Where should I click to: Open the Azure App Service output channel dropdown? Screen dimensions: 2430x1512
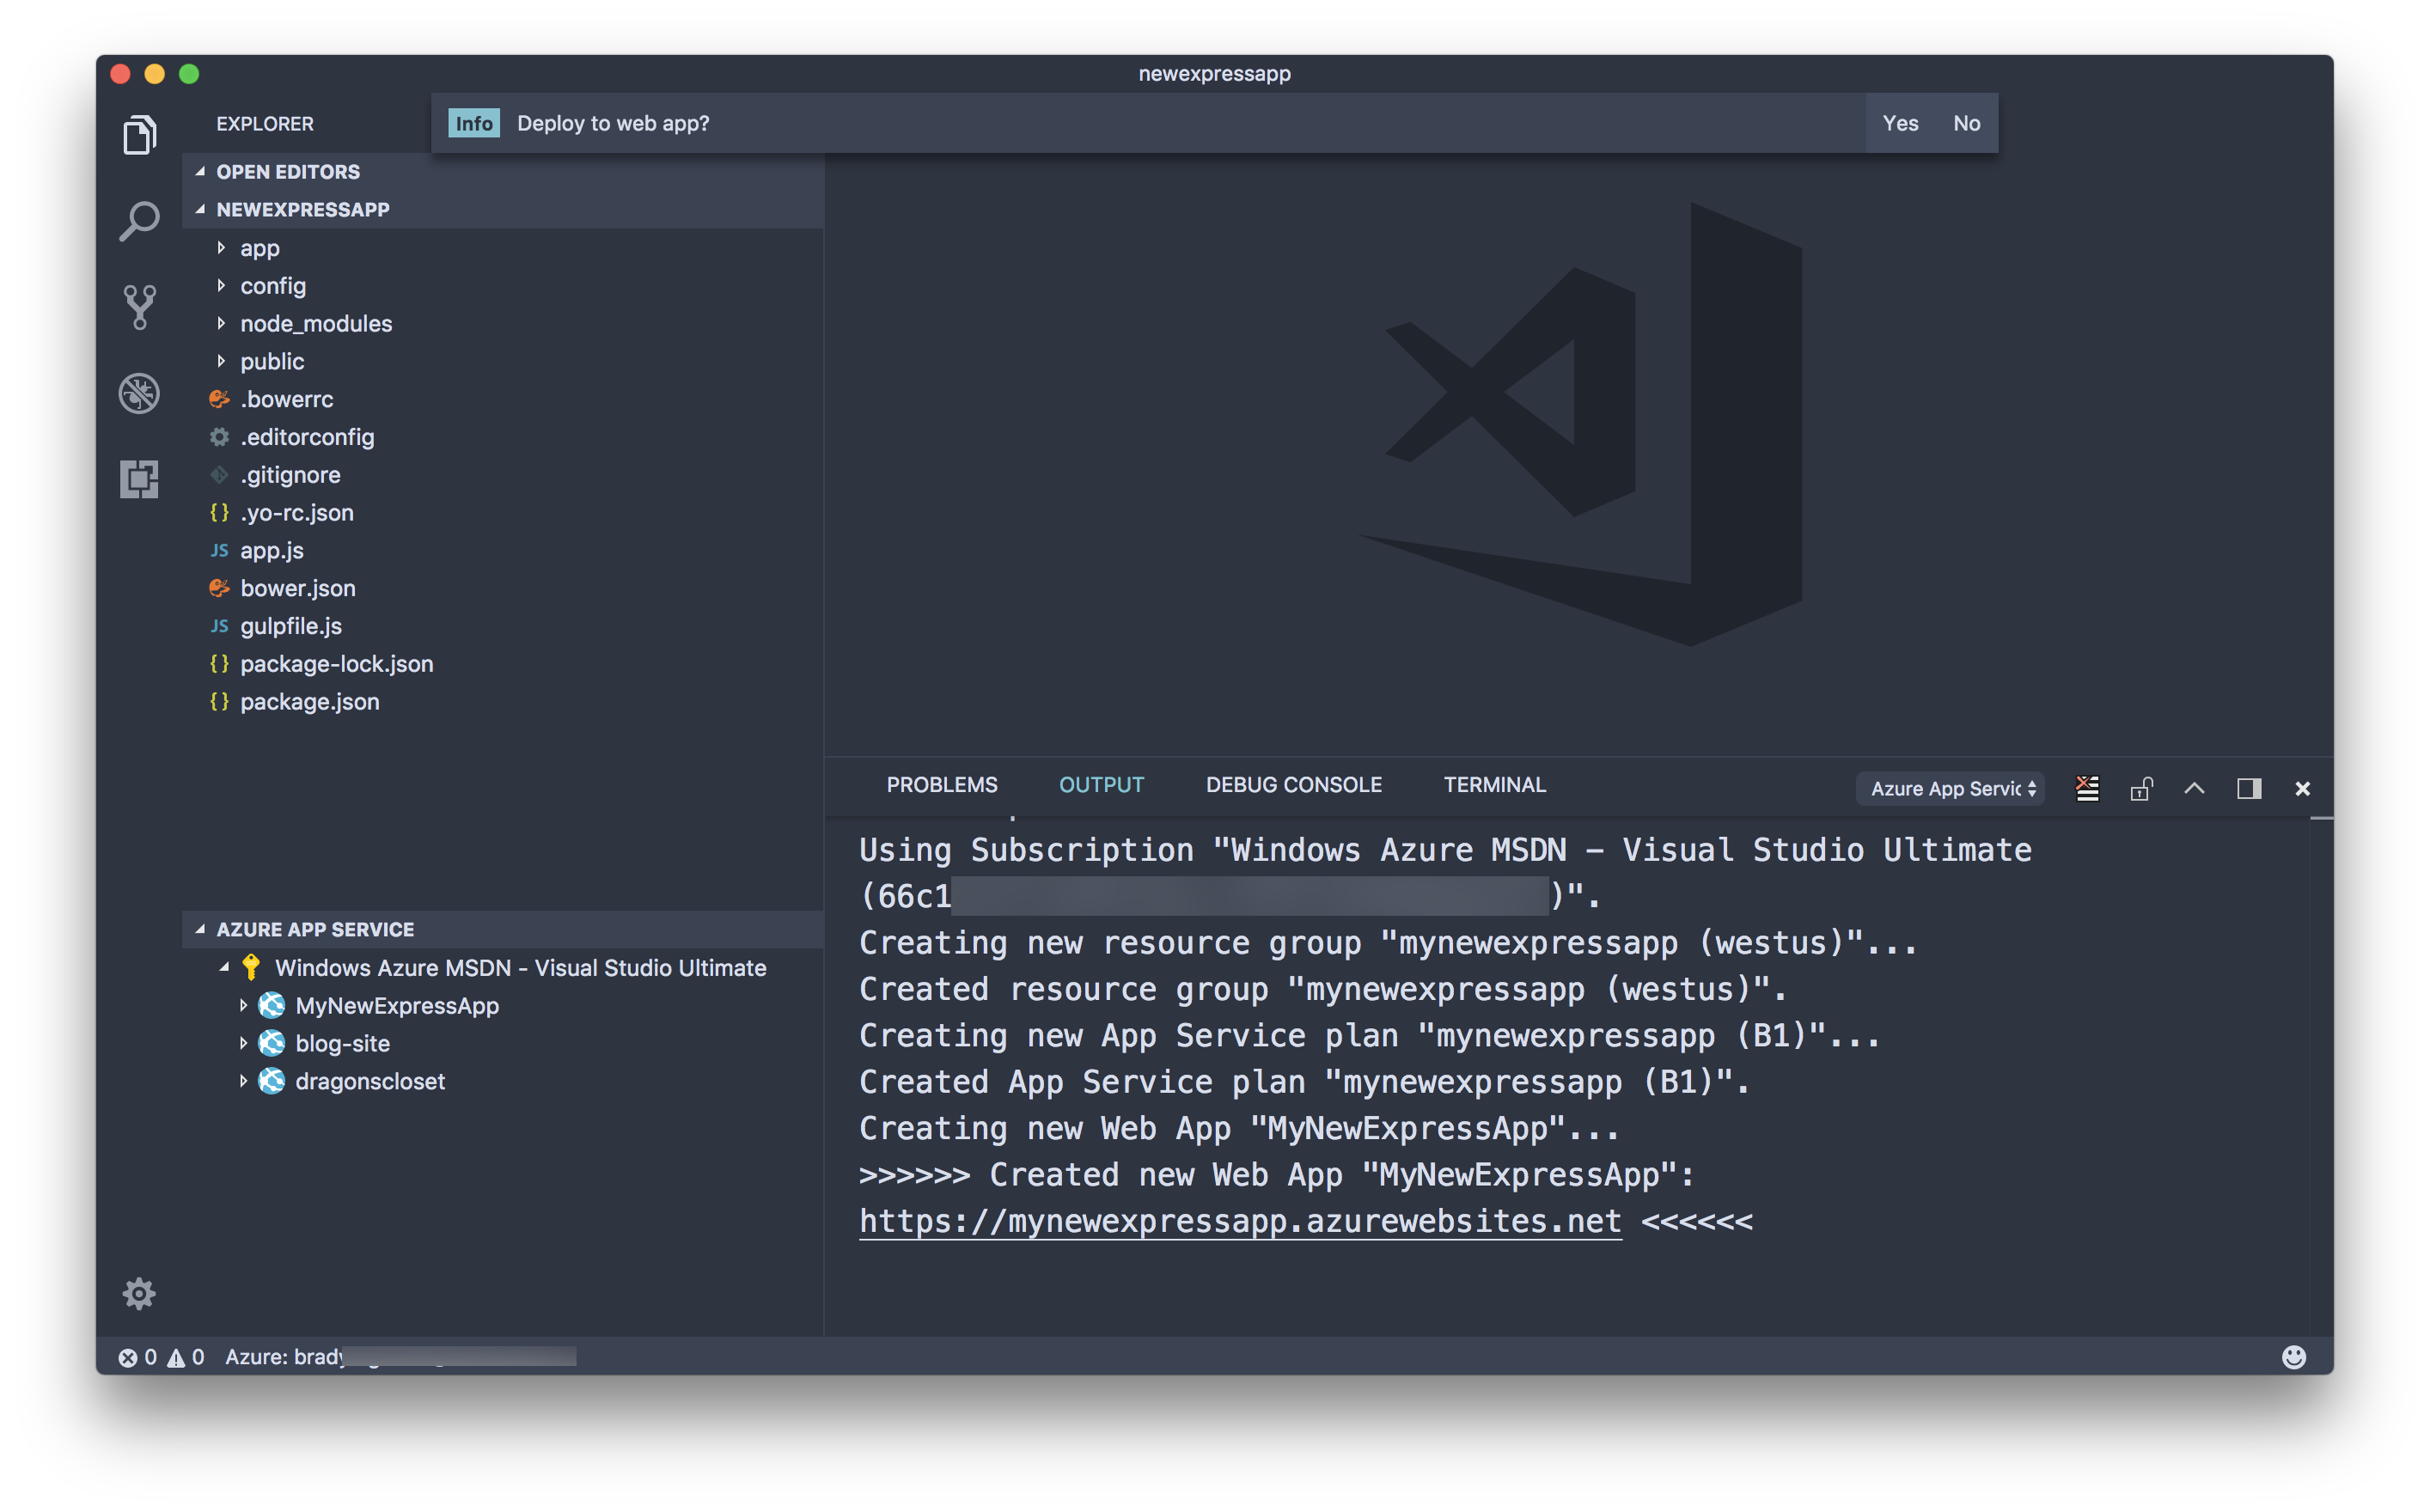coord(1951,788)
